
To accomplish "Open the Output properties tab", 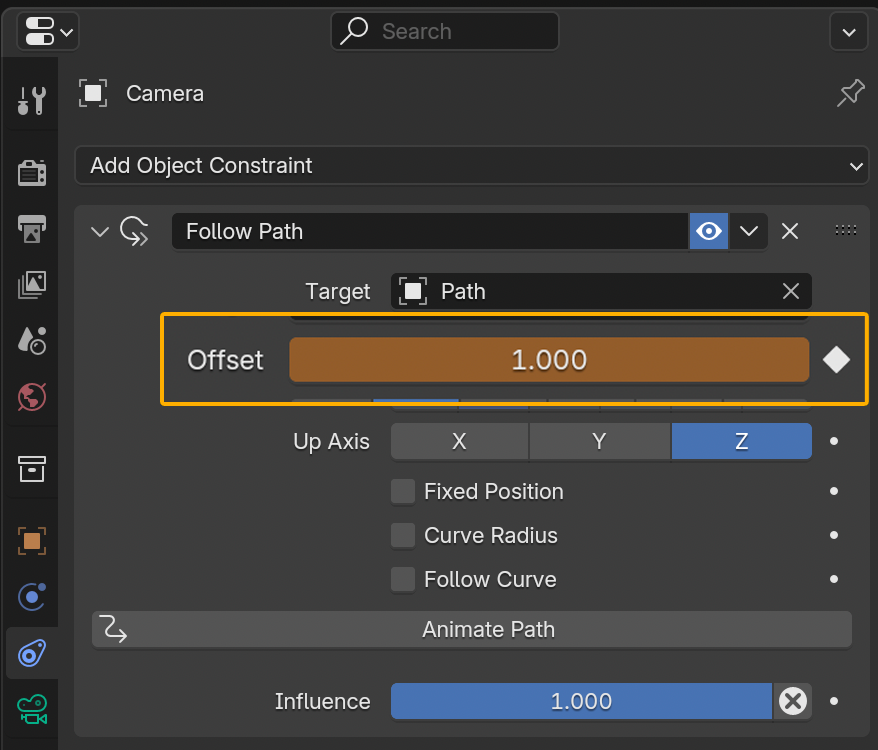I will [x=32, y=228].
